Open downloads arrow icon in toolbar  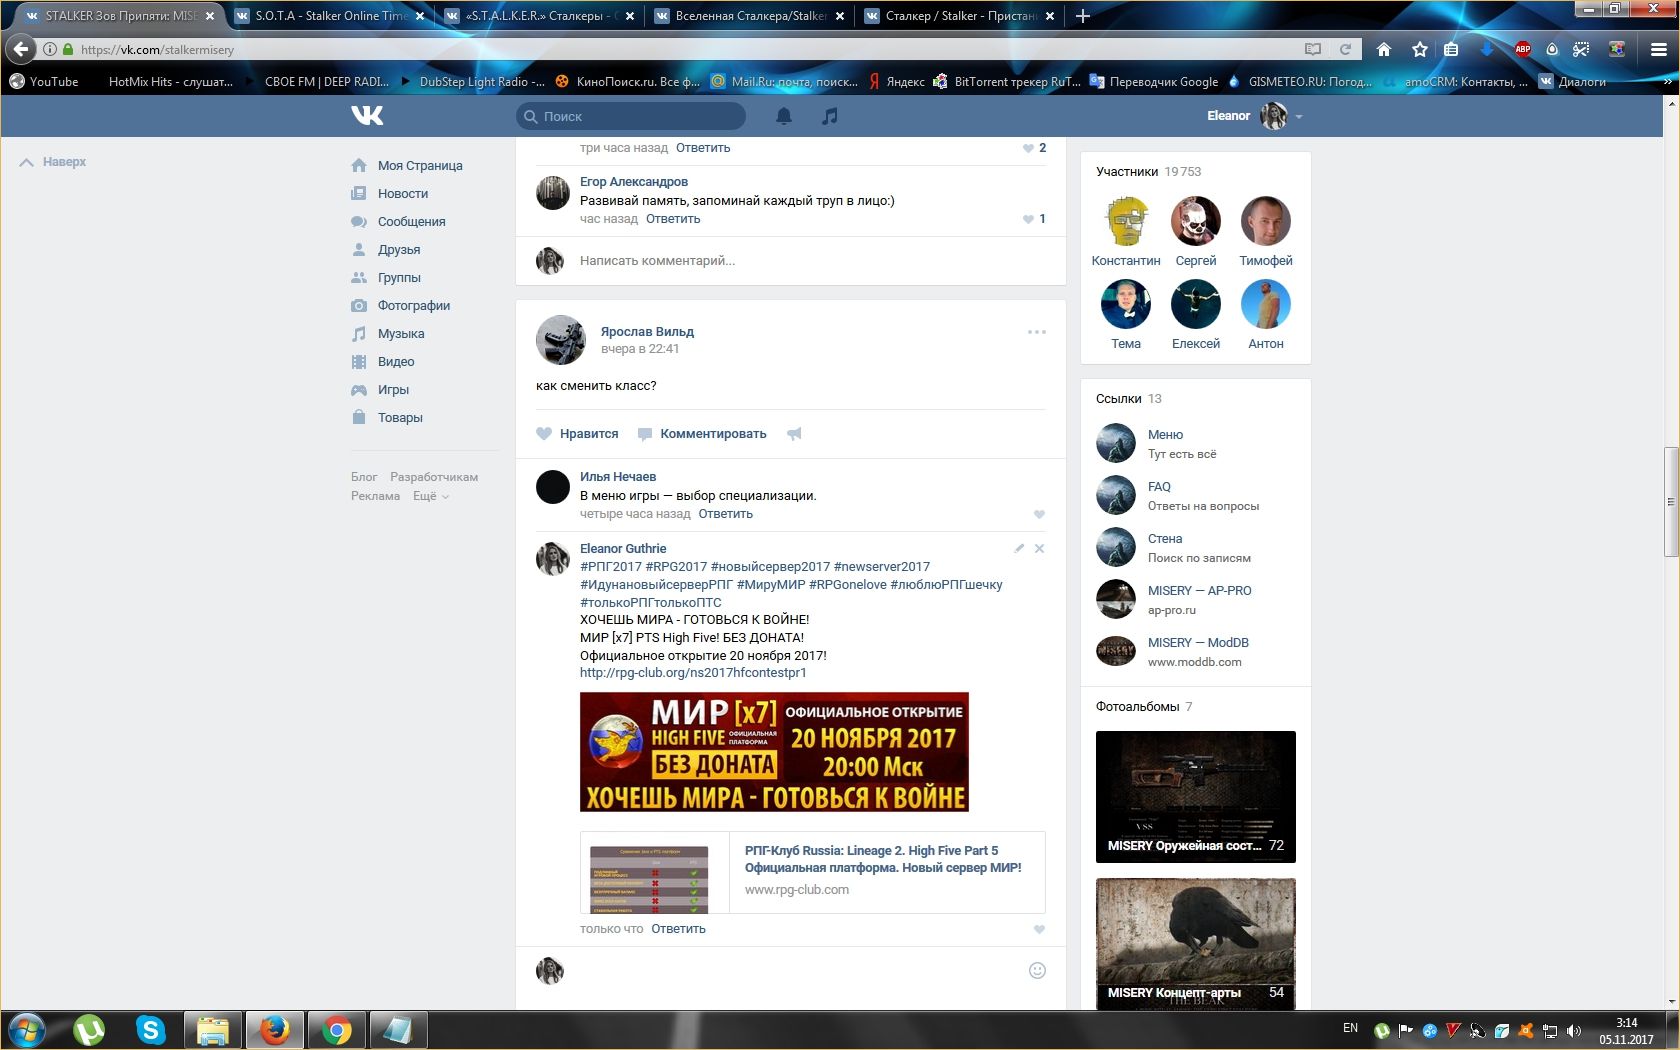click(1487, 49)
